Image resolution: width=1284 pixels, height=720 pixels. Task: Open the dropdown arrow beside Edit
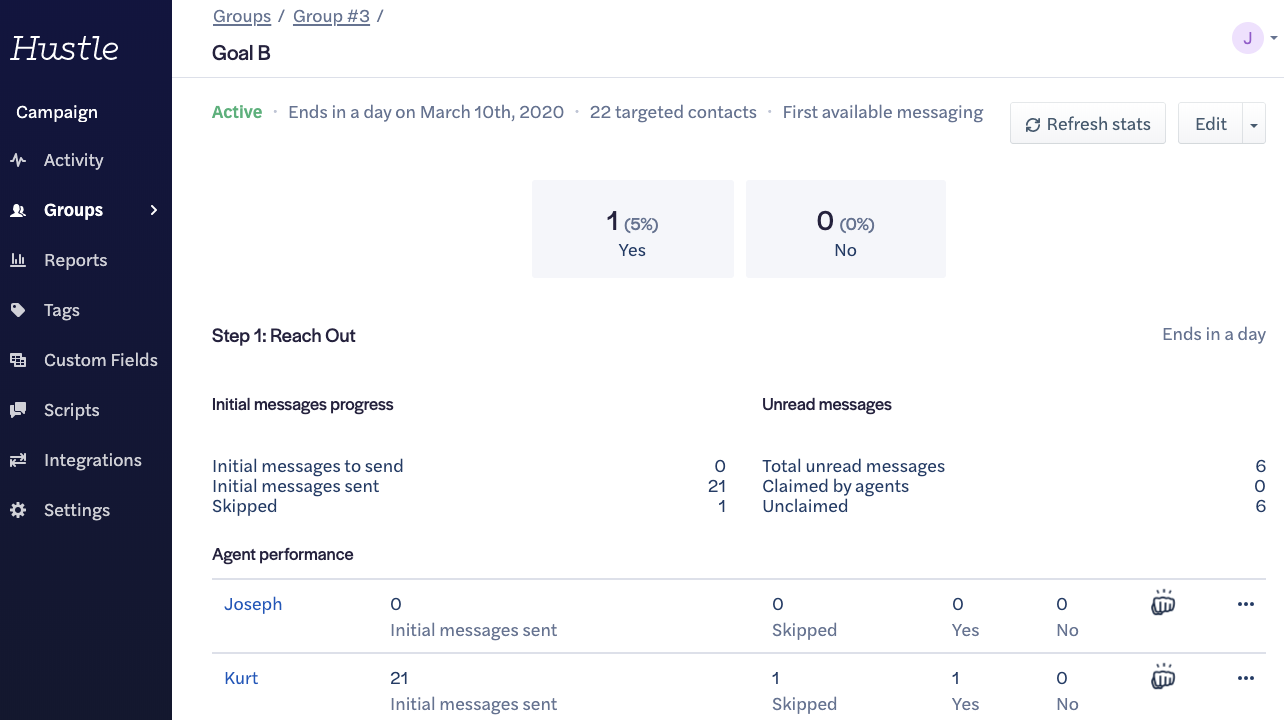point(1254,125)
